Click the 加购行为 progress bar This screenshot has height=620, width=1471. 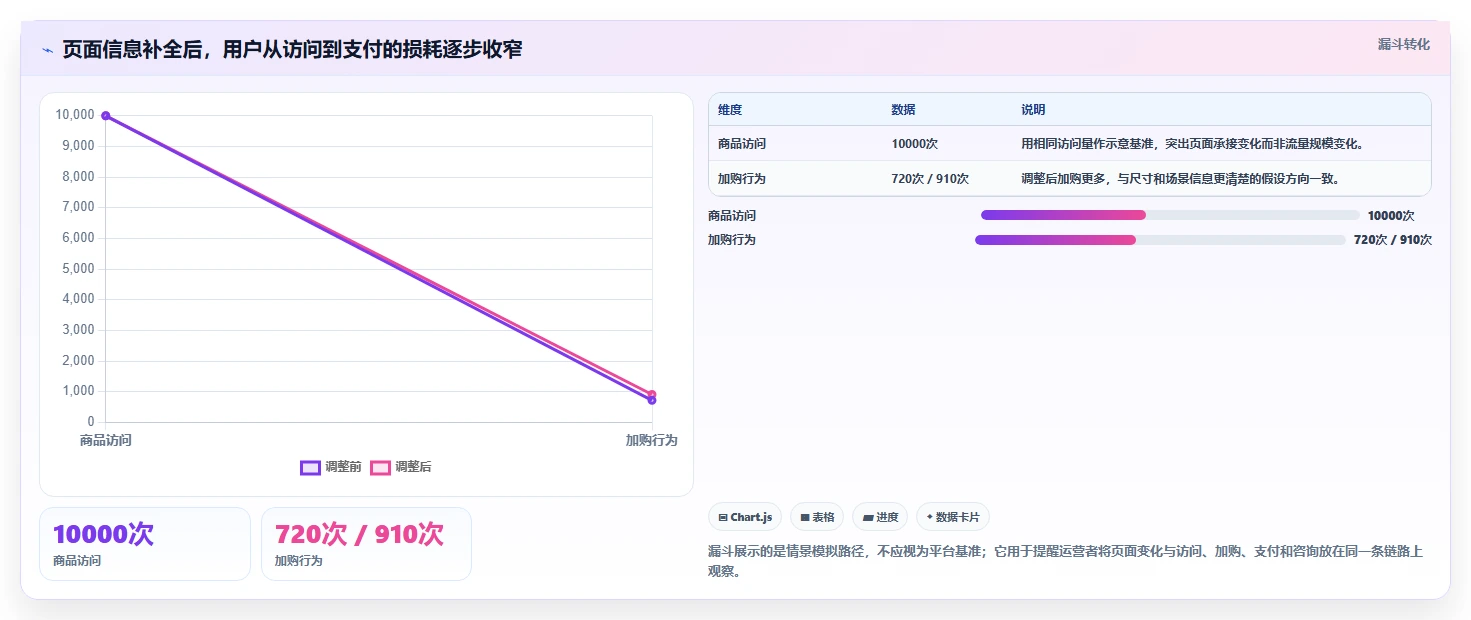[1160, 240]
